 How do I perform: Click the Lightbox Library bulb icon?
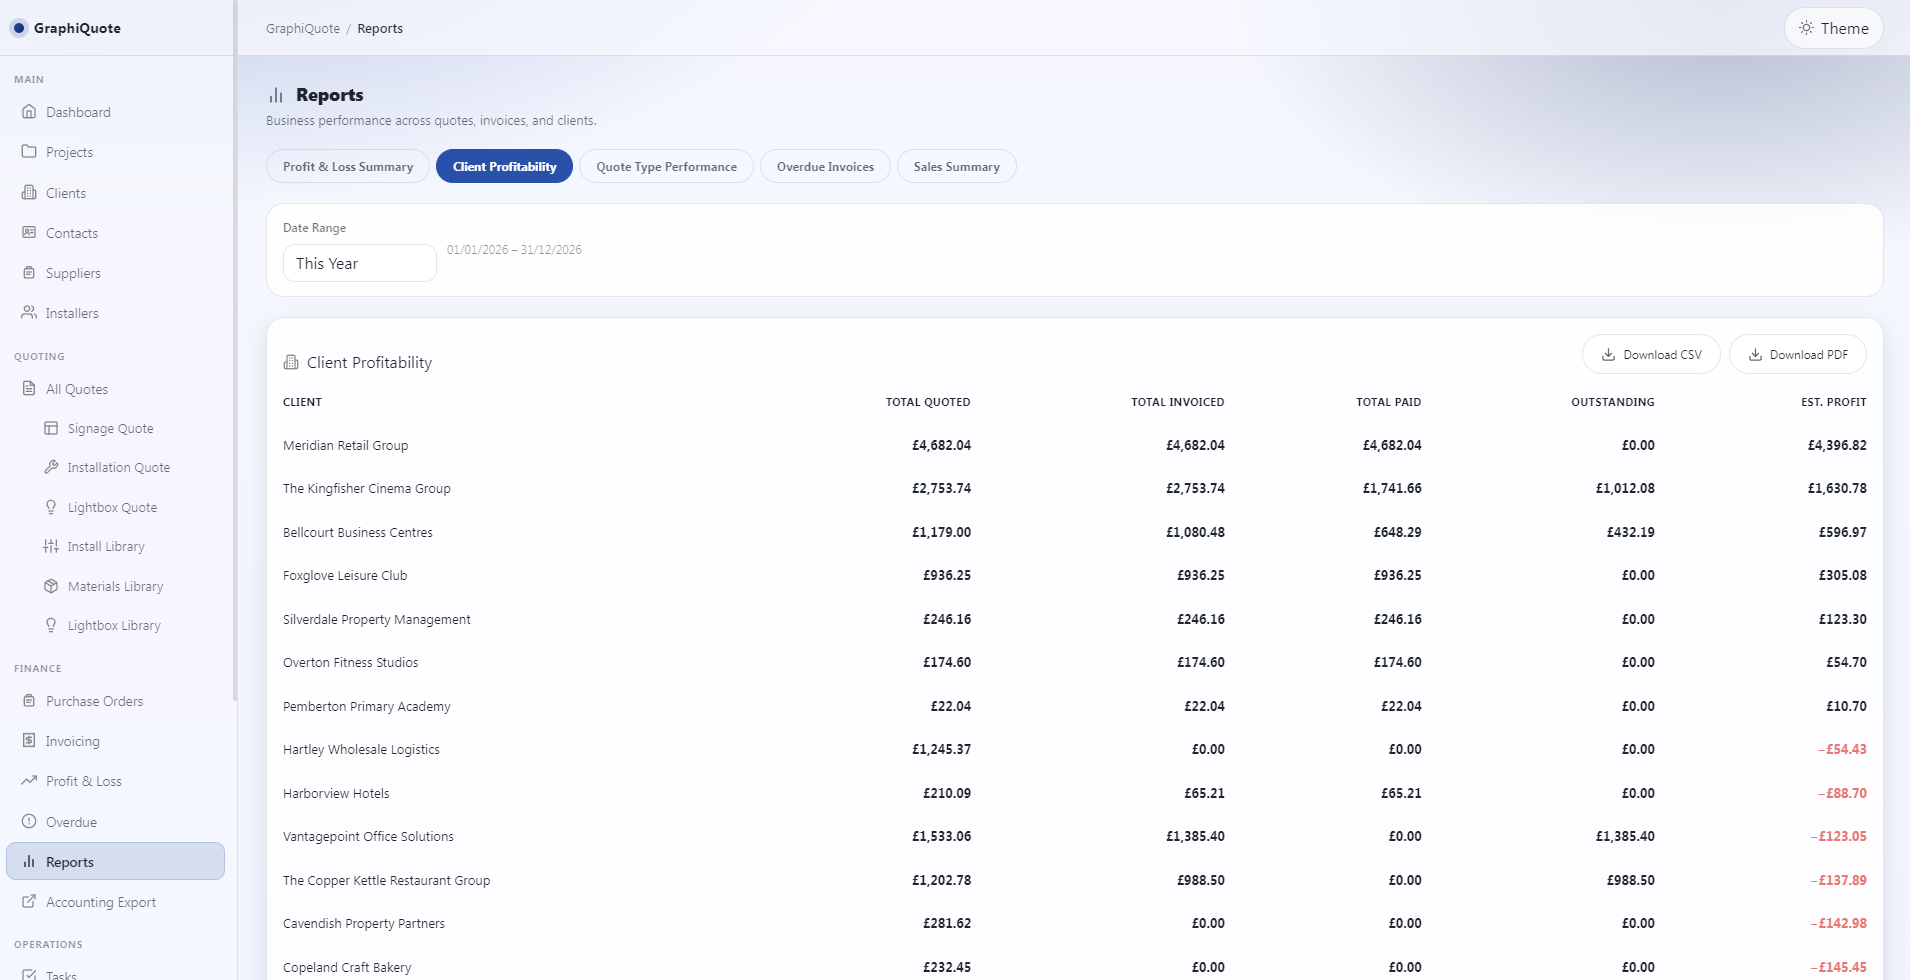coord(51,625)
